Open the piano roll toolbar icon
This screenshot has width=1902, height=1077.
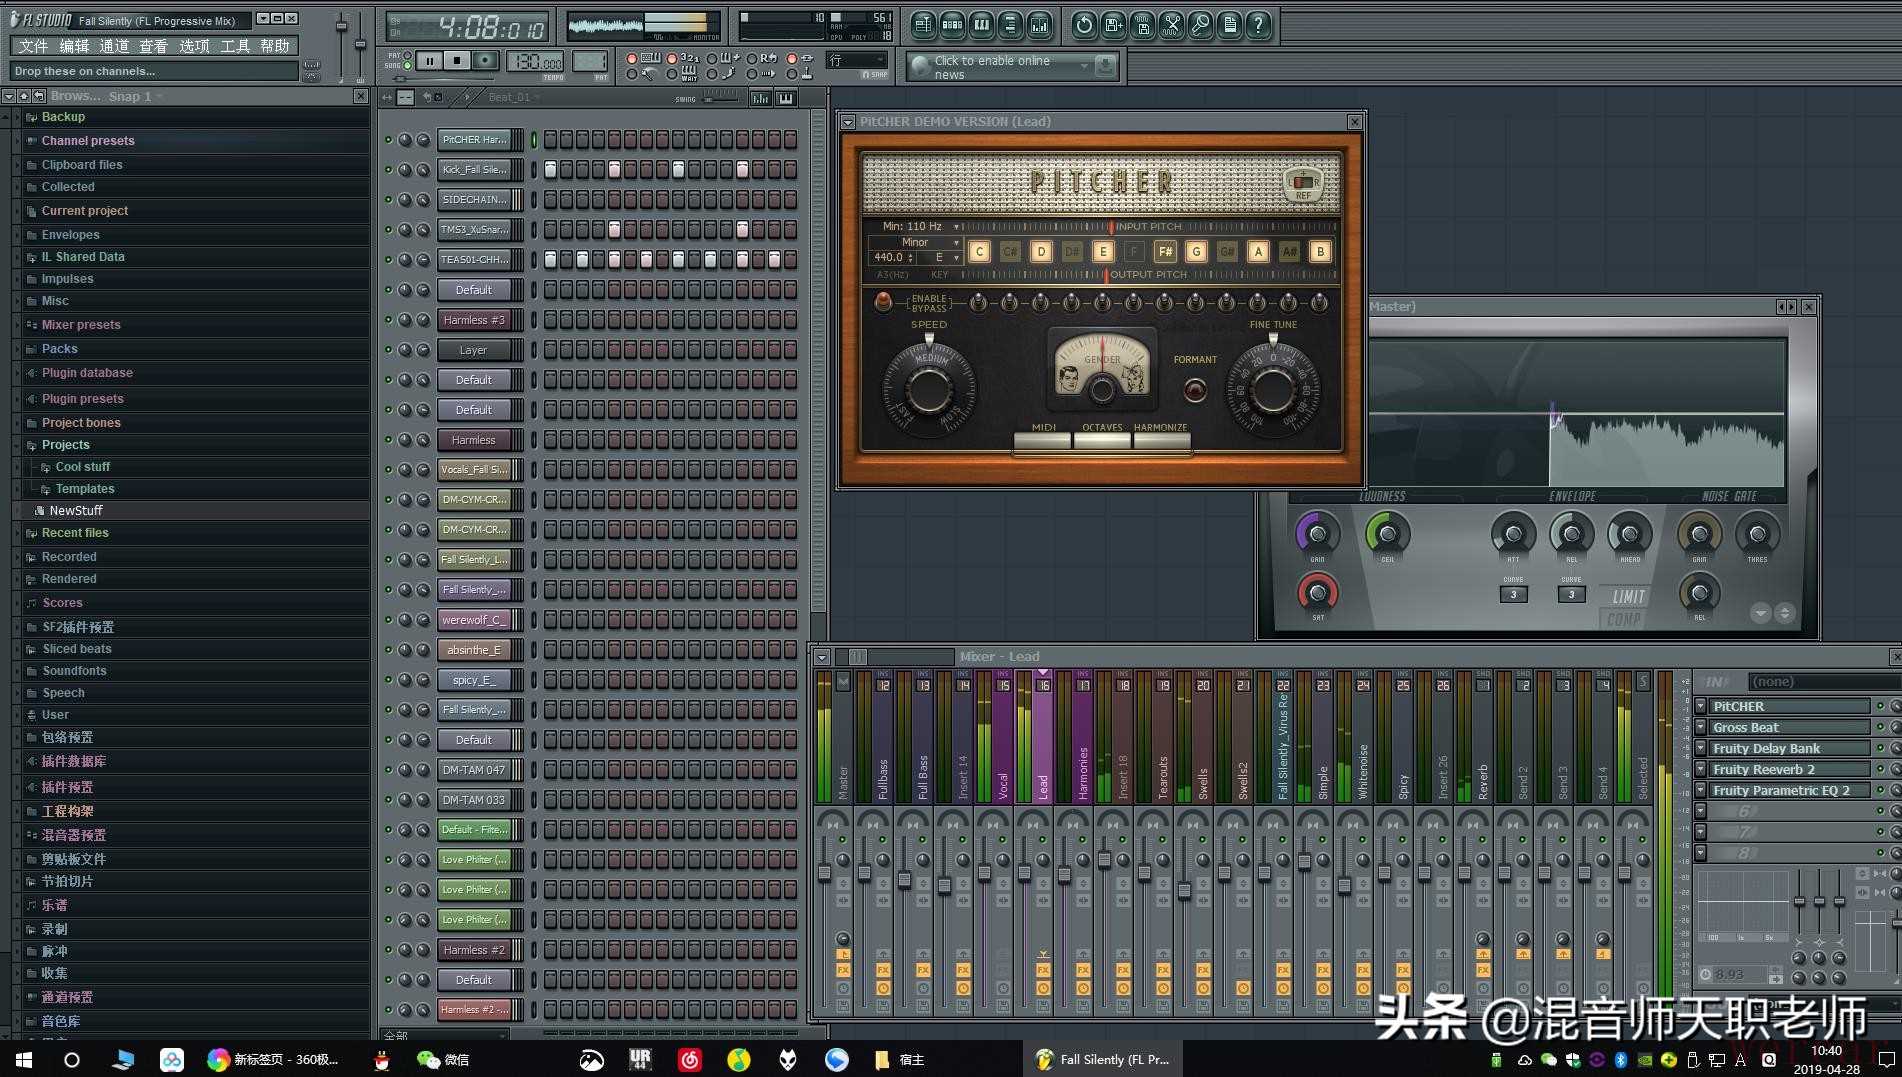[x=981, y=25]
